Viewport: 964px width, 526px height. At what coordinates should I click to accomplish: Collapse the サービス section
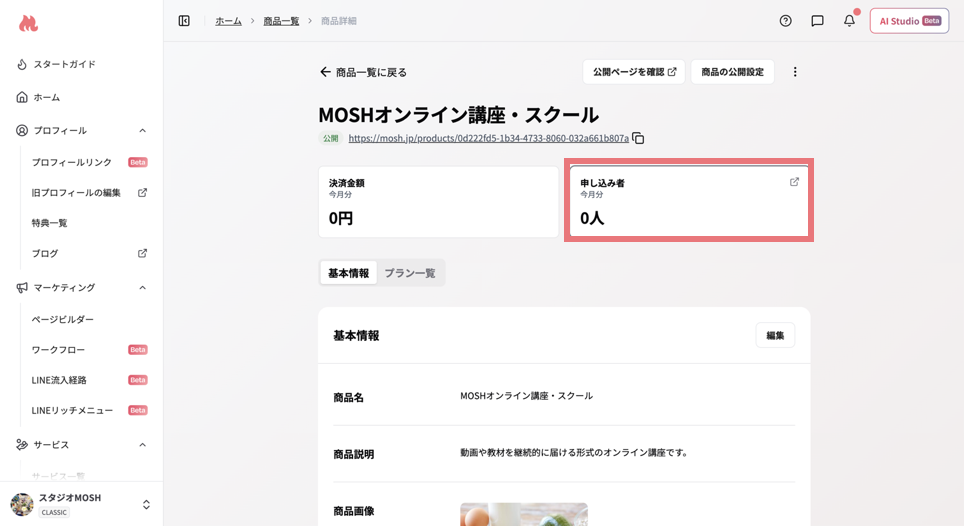(x=142, y=445)
